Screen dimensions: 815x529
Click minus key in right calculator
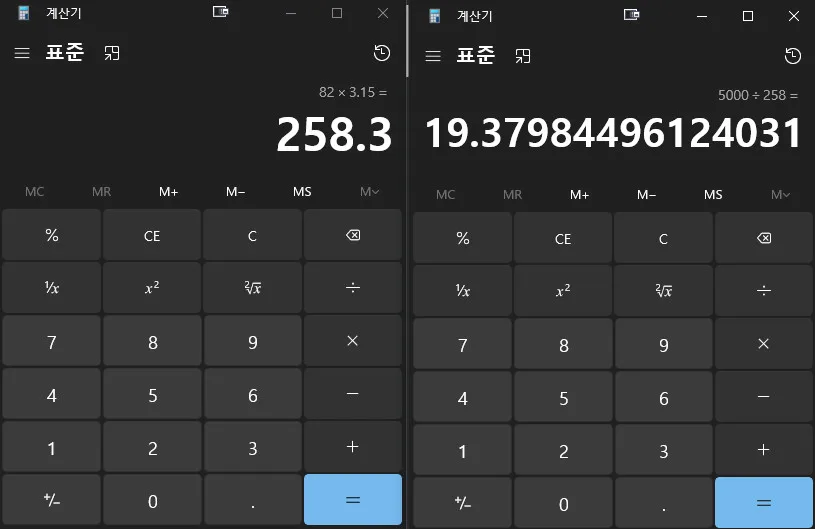point(764,397)
